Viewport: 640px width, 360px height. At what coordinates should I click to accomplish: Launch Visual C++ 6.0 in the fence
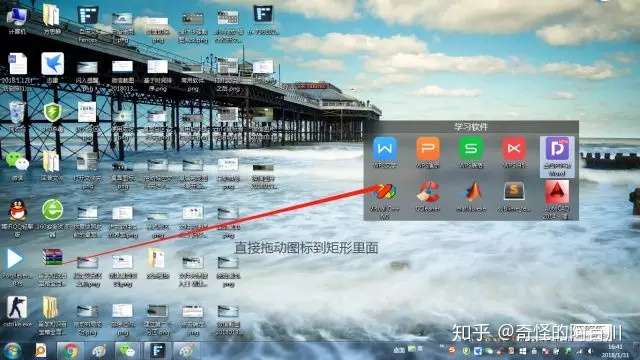385,192
